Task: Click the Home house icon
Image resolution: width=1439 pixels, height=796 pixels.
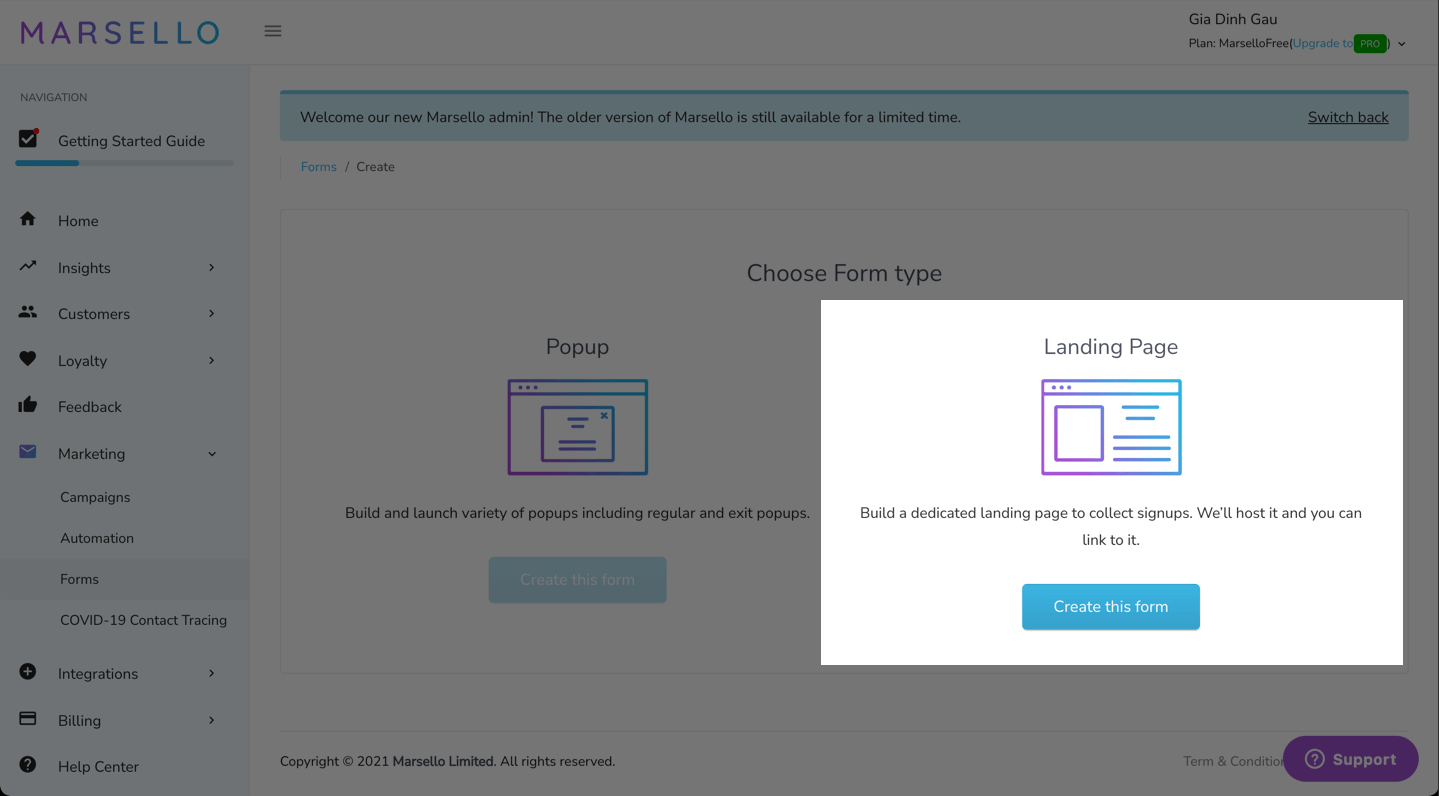Action: pos(28,219)
